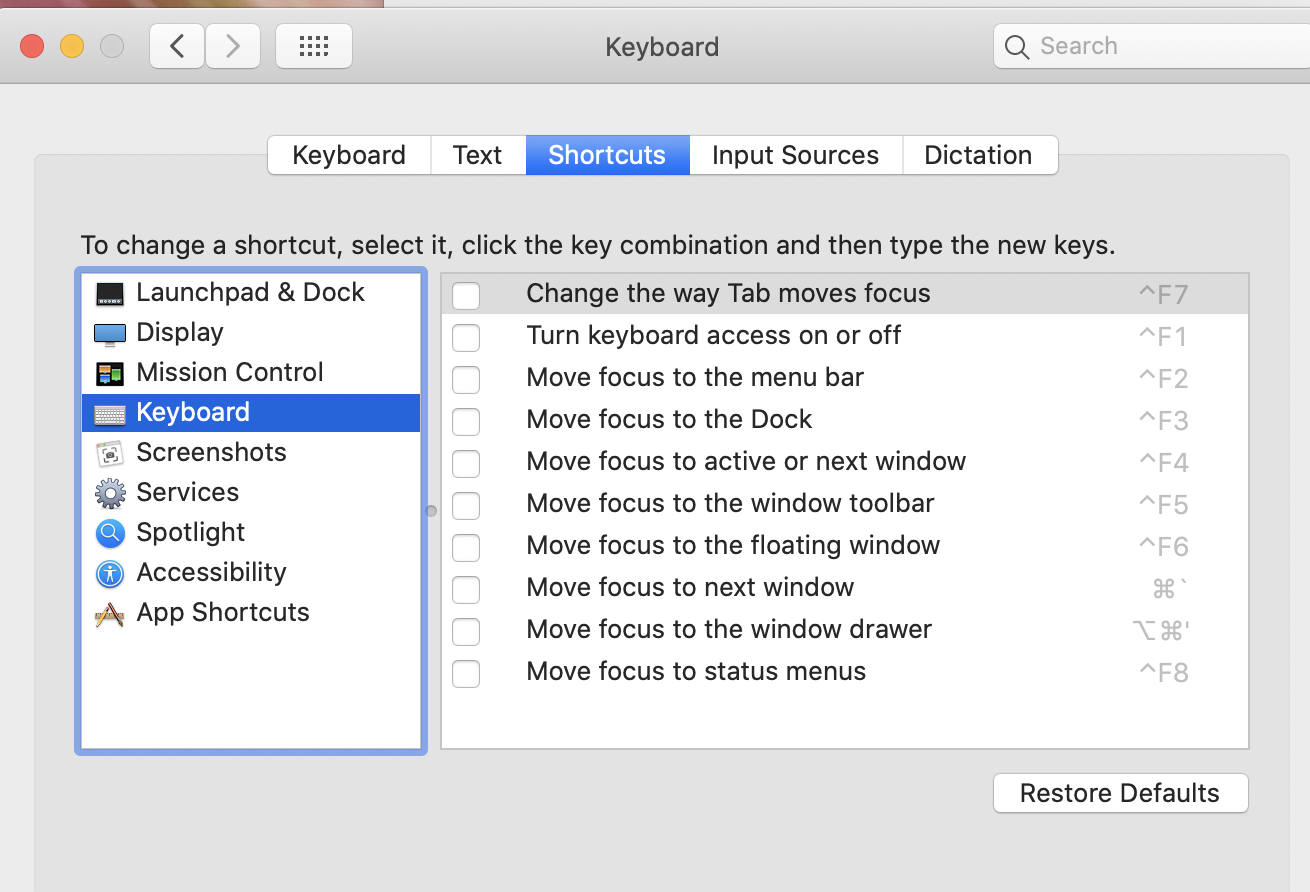Switch to the Input Sources tab
Viewport: 1310px width, 892px height.
(795, 155)
